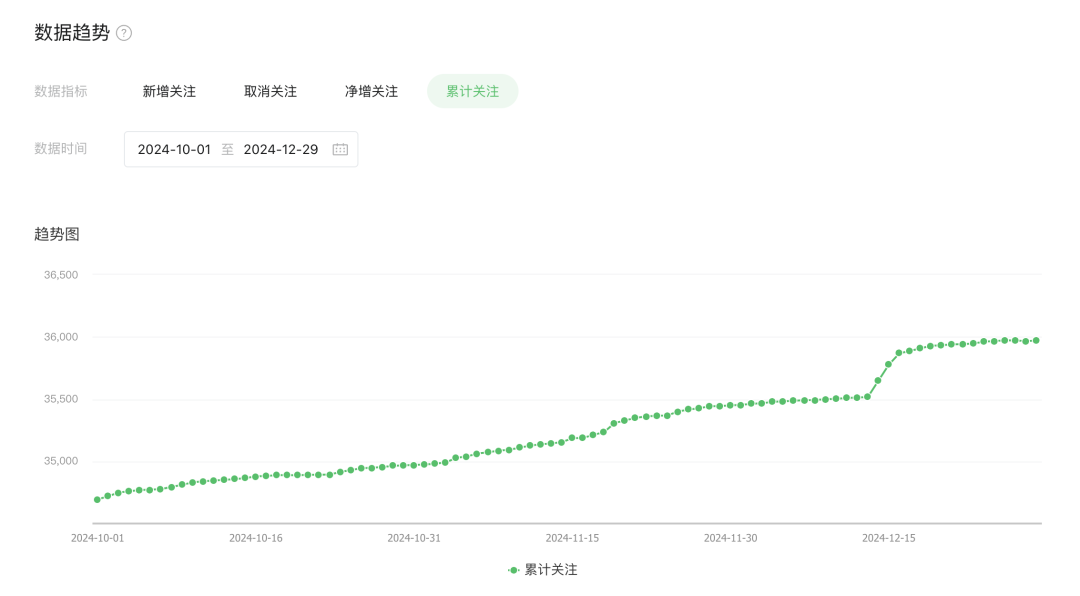
Task: Click the last data point on the trend line
Action: click(x=1036, y=341)
